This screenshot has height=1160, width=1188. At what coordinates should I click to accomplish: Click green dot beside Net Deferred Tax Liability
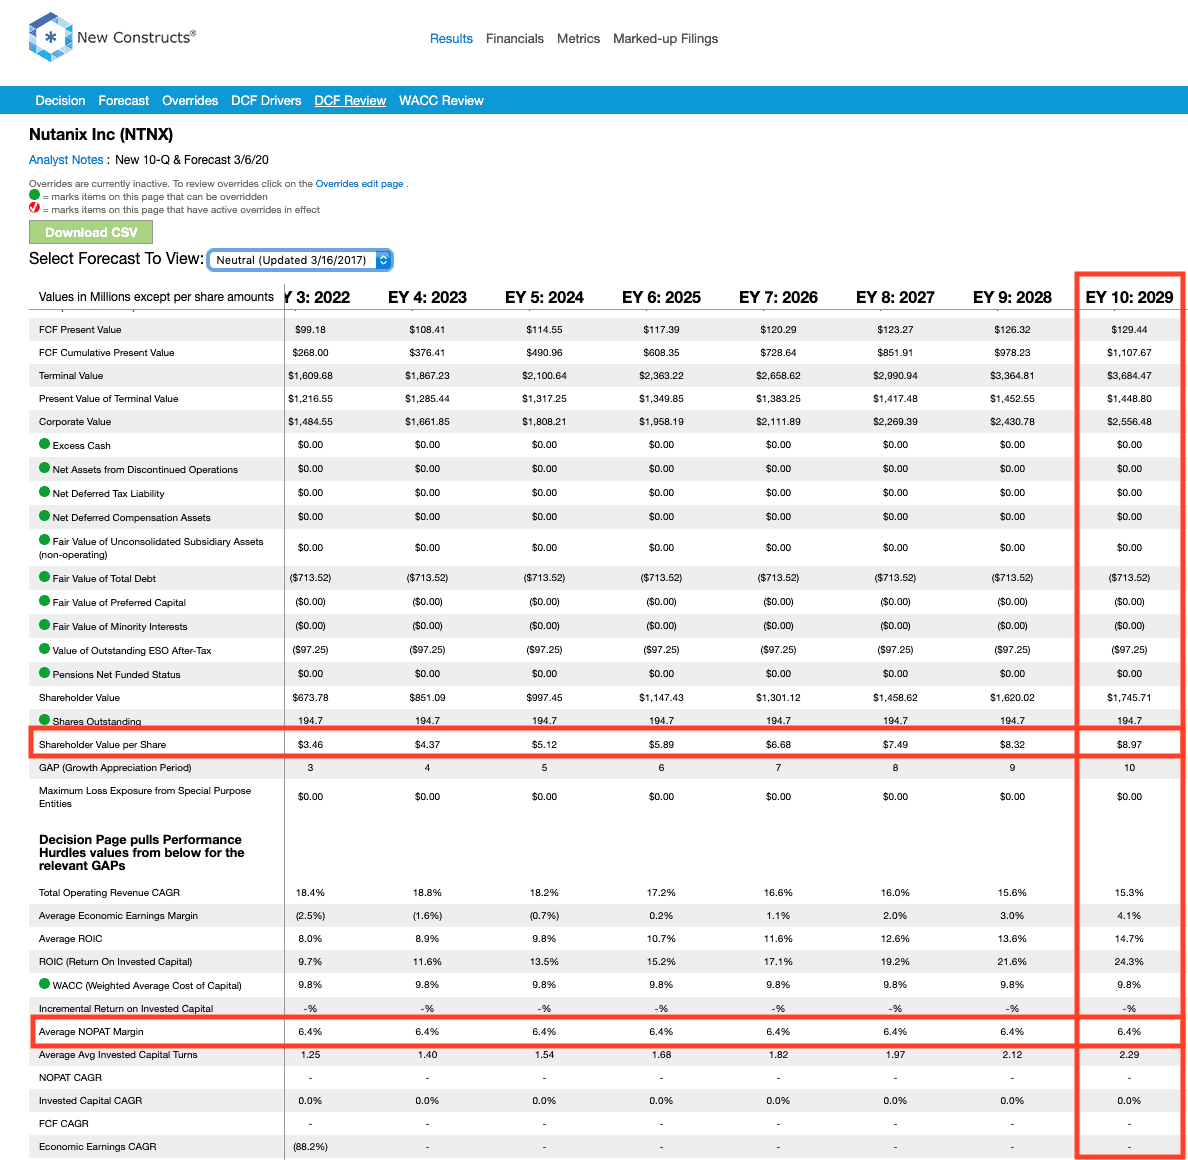45,492
